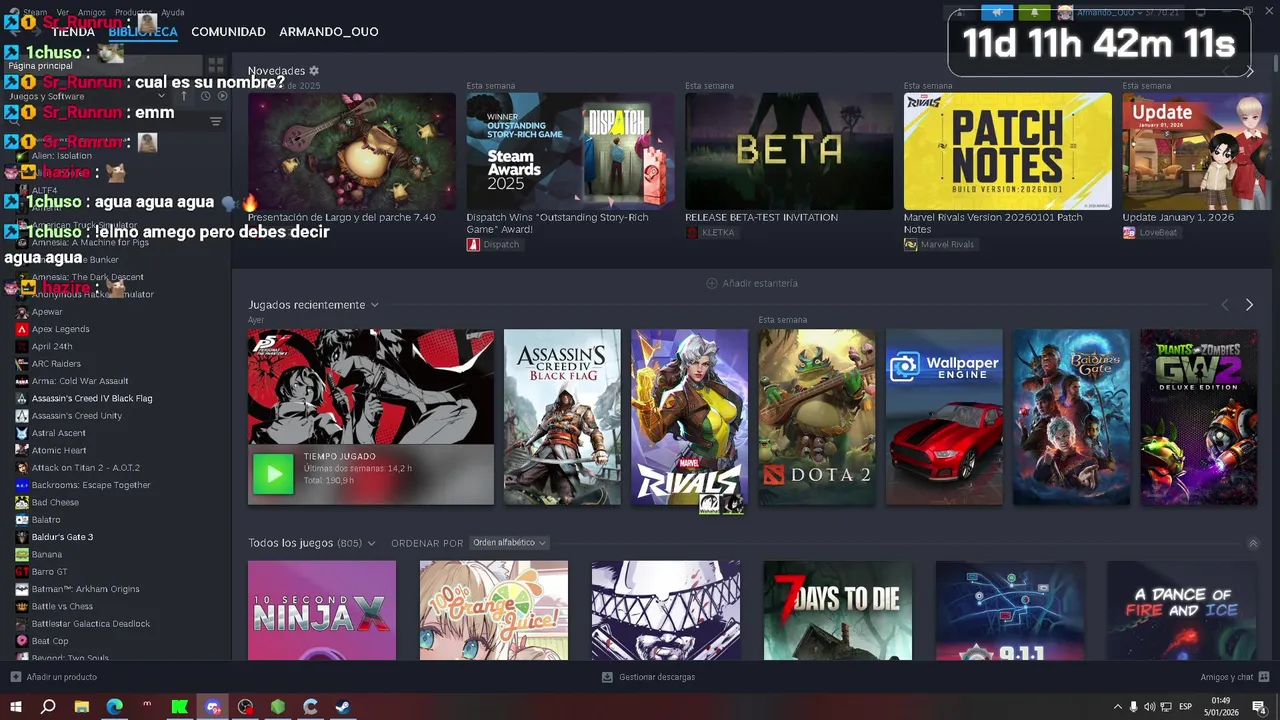Viewport: 1280px width, 720px height.
Task: Select Atomic Heart in game list
Action: pyautogui.click(x=59, y=451)
